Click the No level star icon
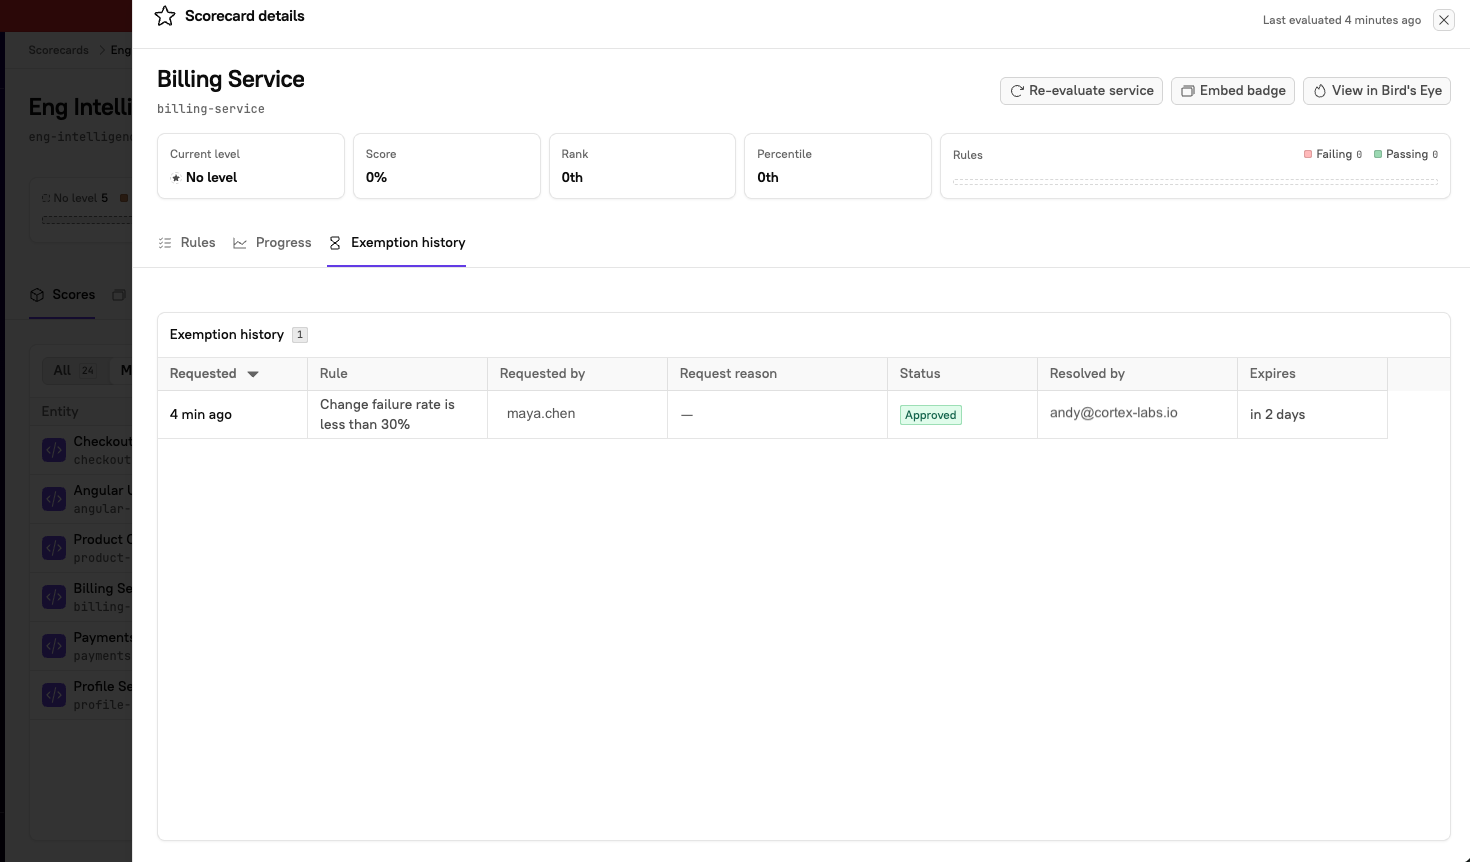The image size is (1470, 862). click(176, 178)
